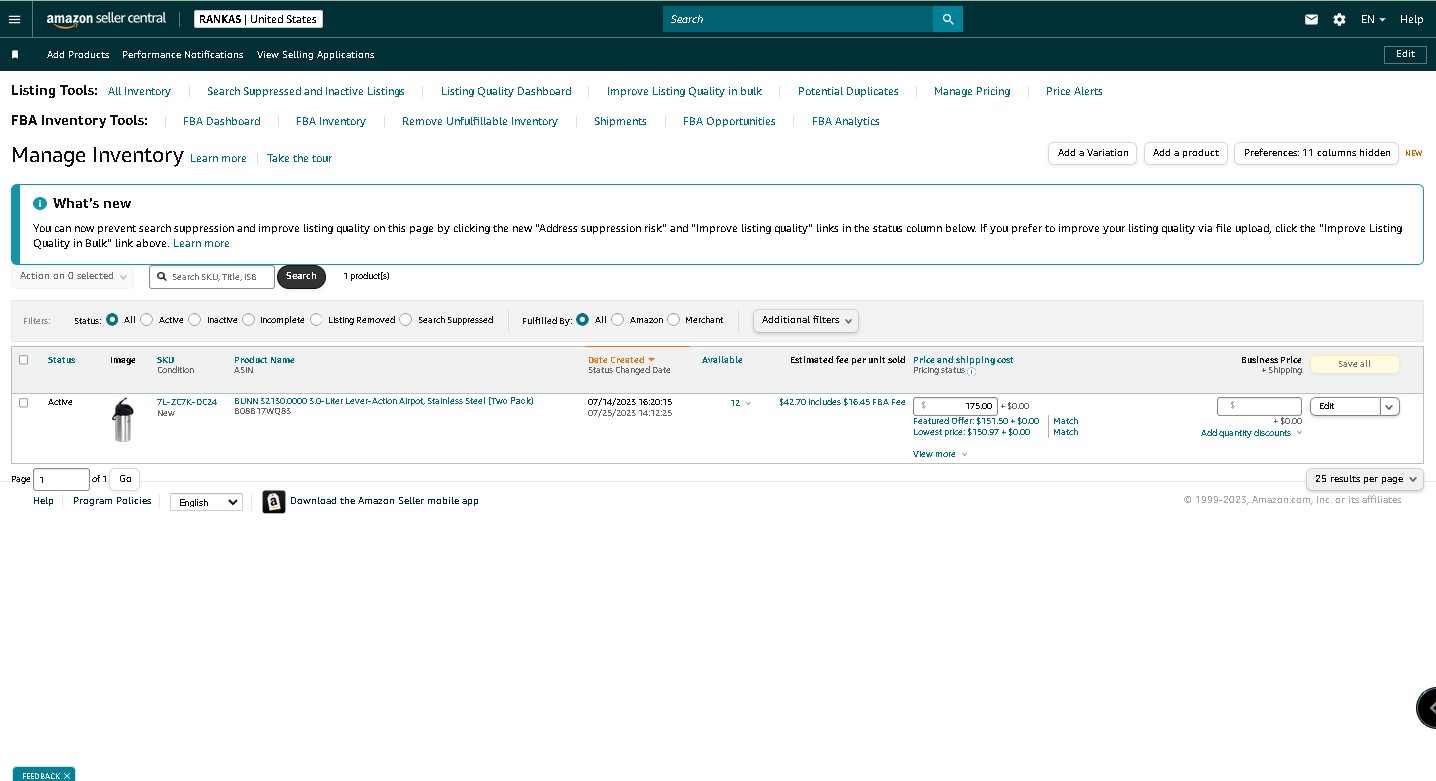The image size is (1436, 781).
Task: Open the settings gear icon
Action: [1339, 19]
